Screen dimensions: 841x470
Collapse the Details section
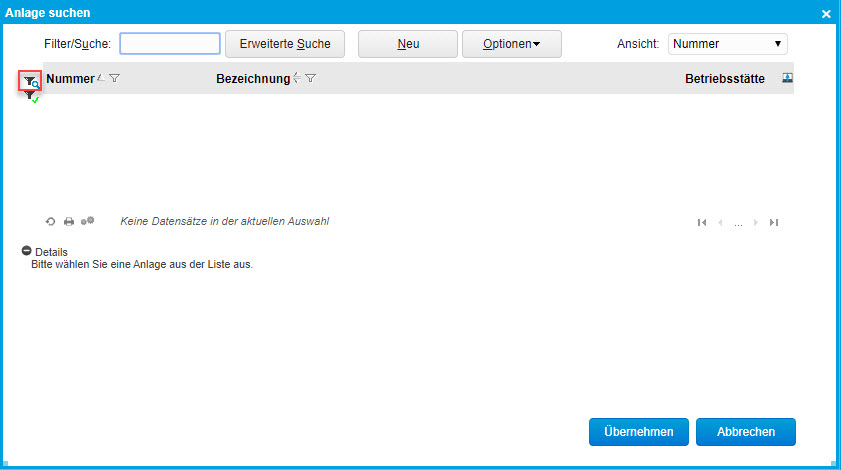click(x=26, y=251)
